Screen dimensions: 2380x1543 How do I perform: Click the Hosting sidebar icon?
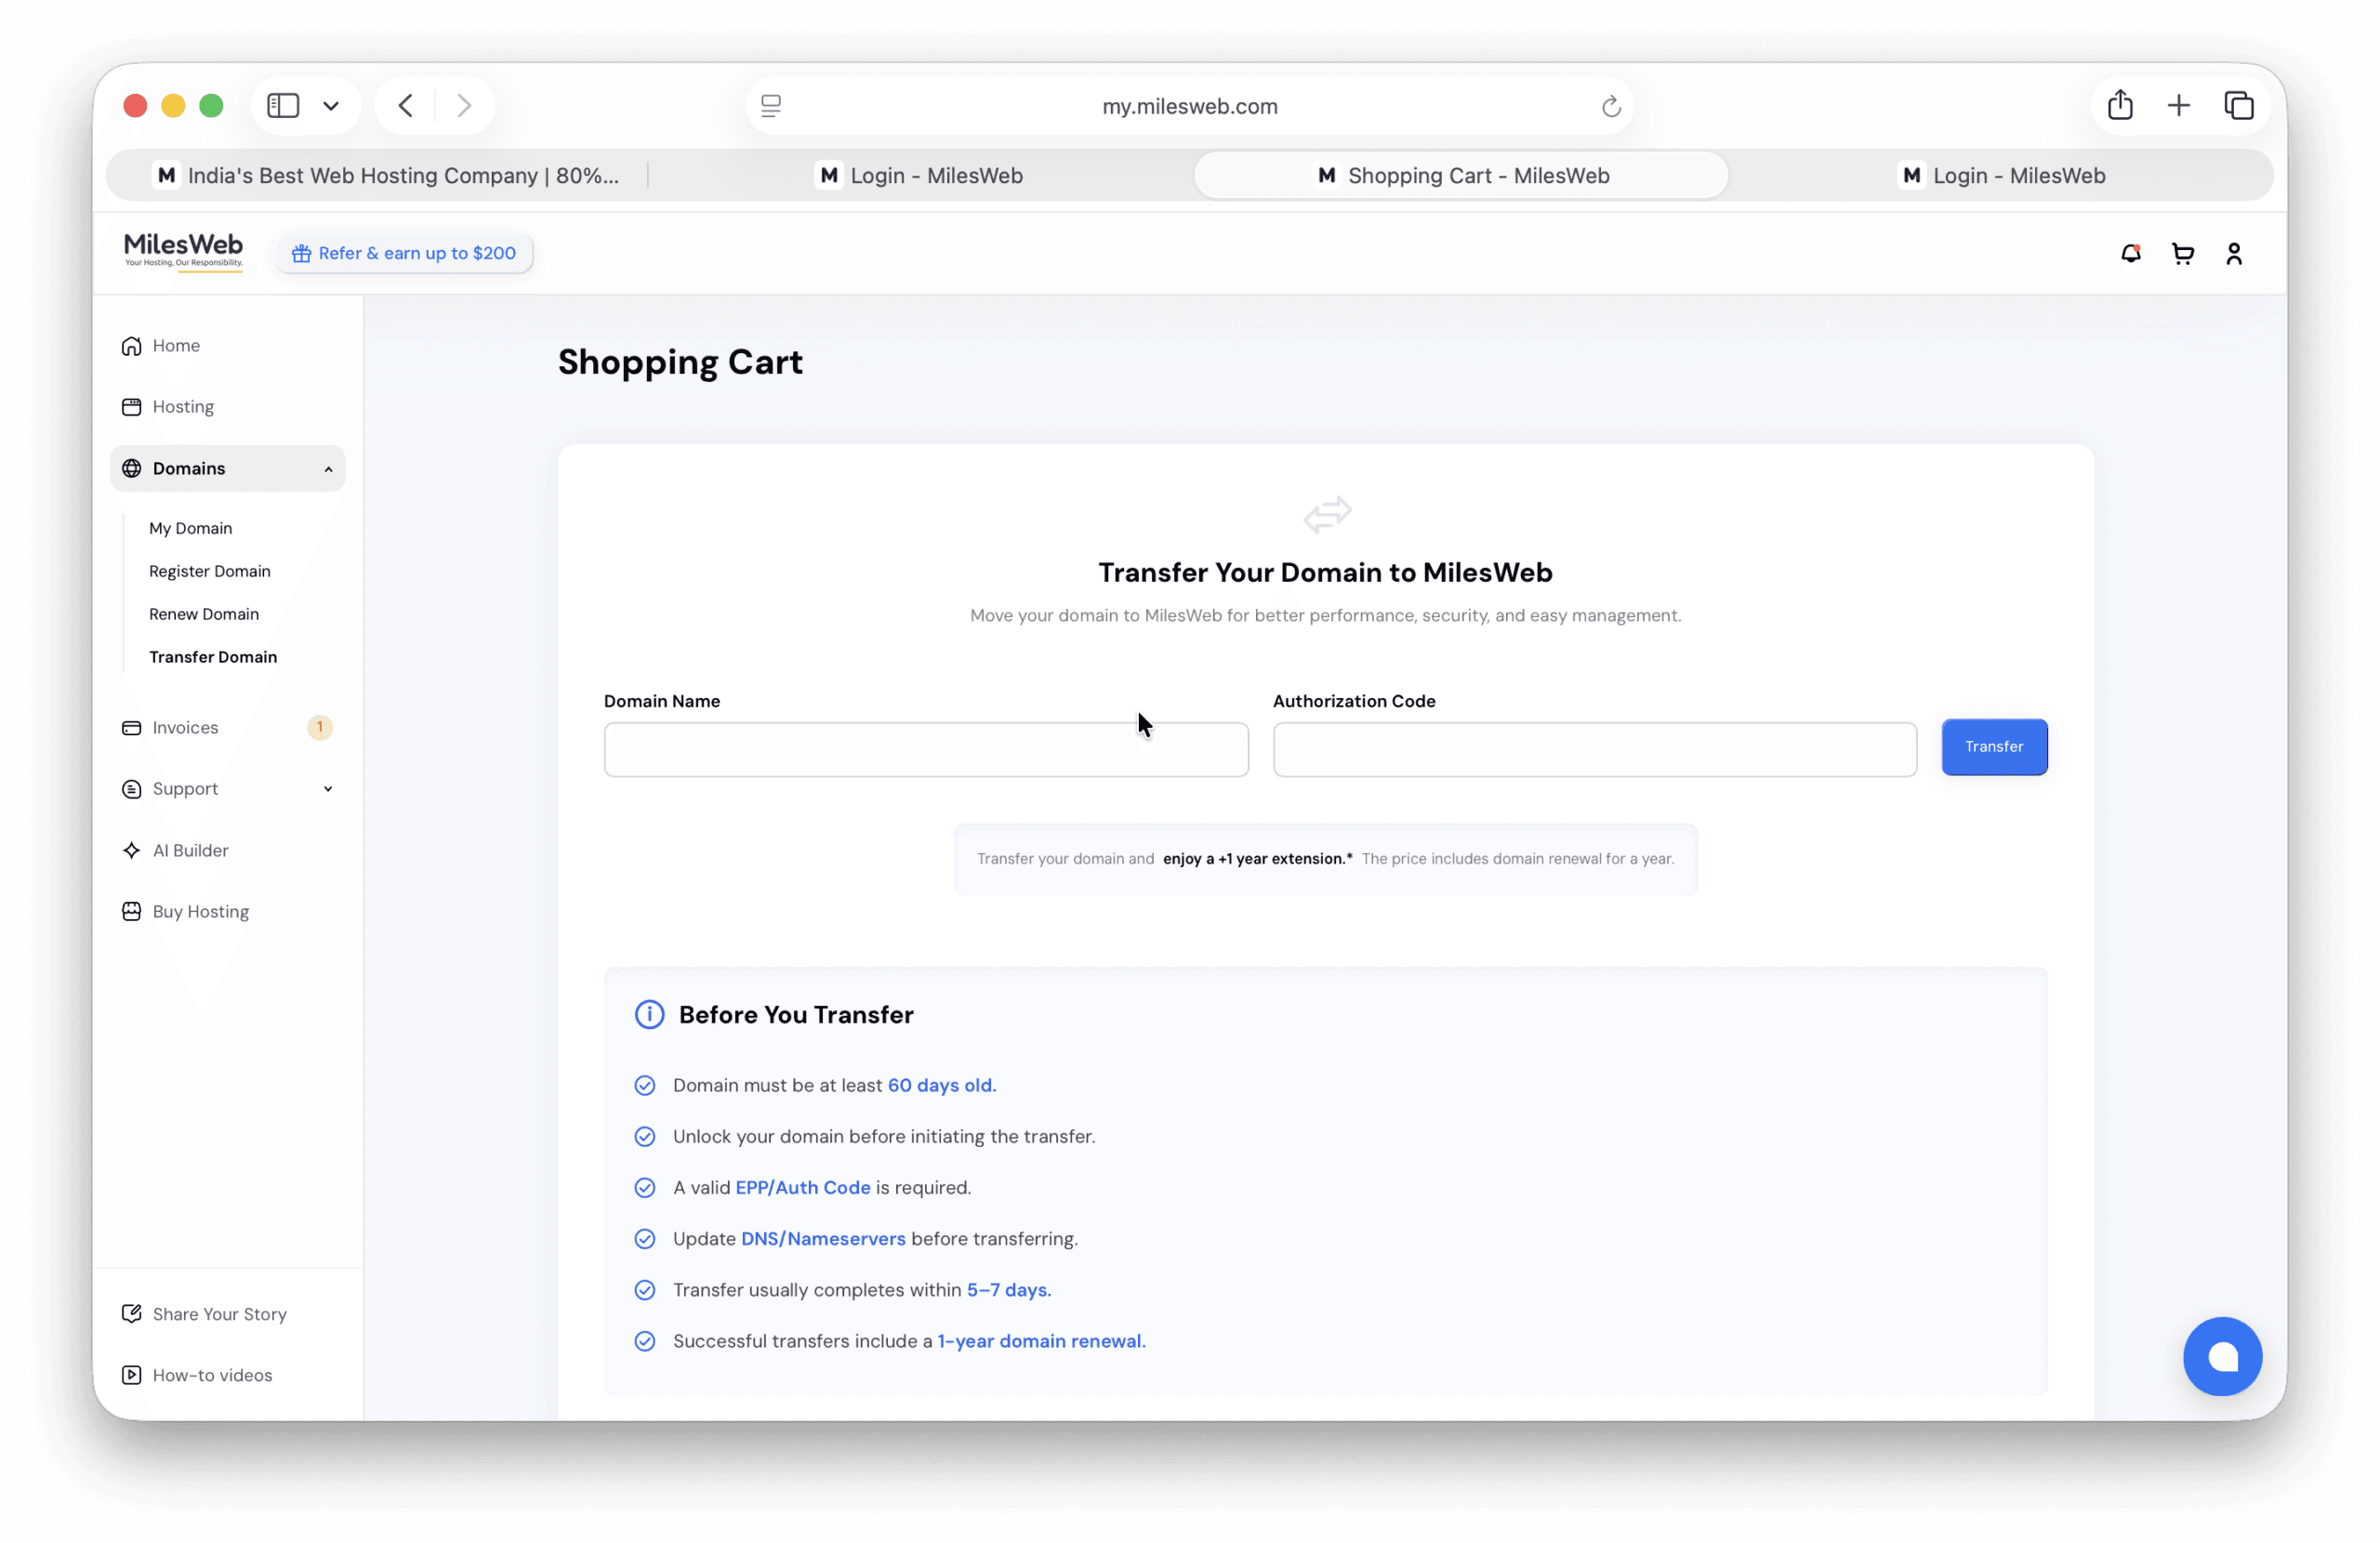(x=131, y=407)
